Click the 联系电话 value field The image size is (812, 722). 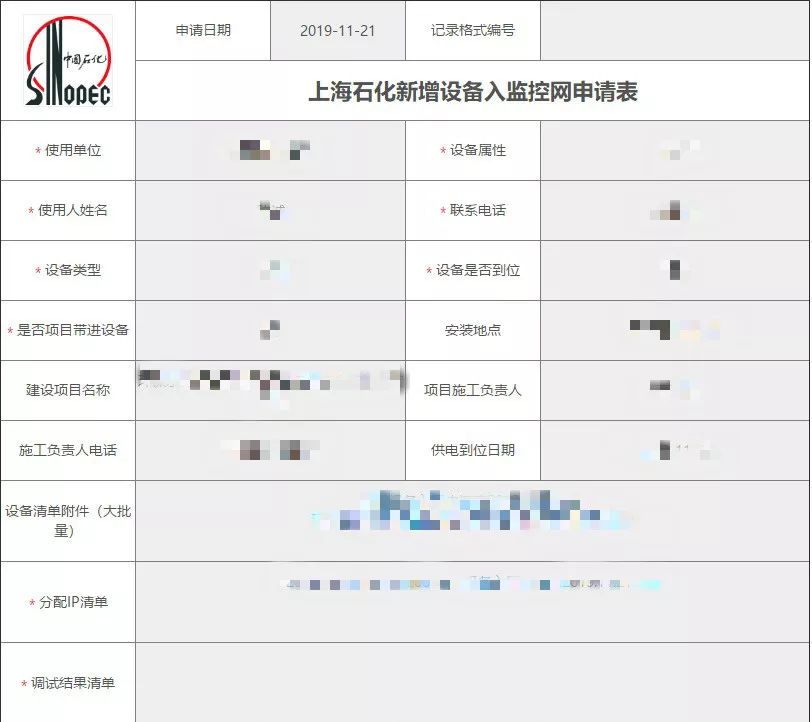click(675, 211)
